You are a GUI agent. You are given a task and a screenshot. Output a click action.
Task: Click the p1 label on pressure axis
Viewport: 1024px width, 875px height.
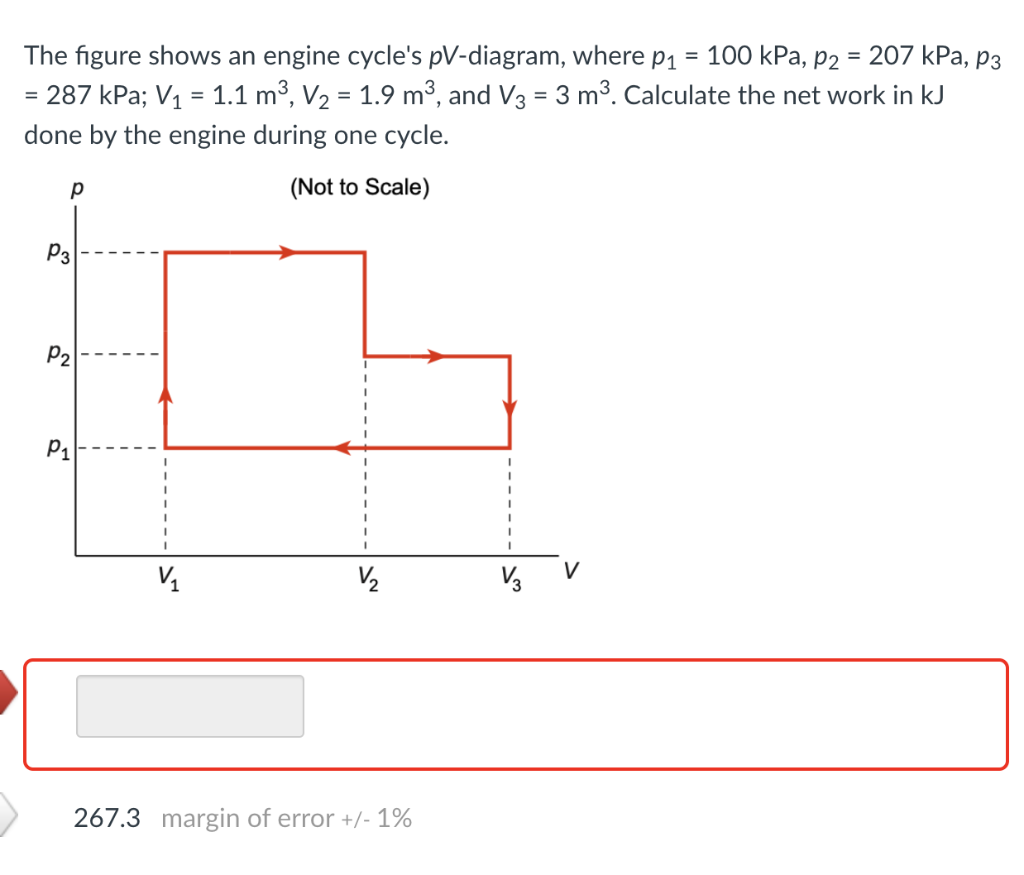[55, 448]
